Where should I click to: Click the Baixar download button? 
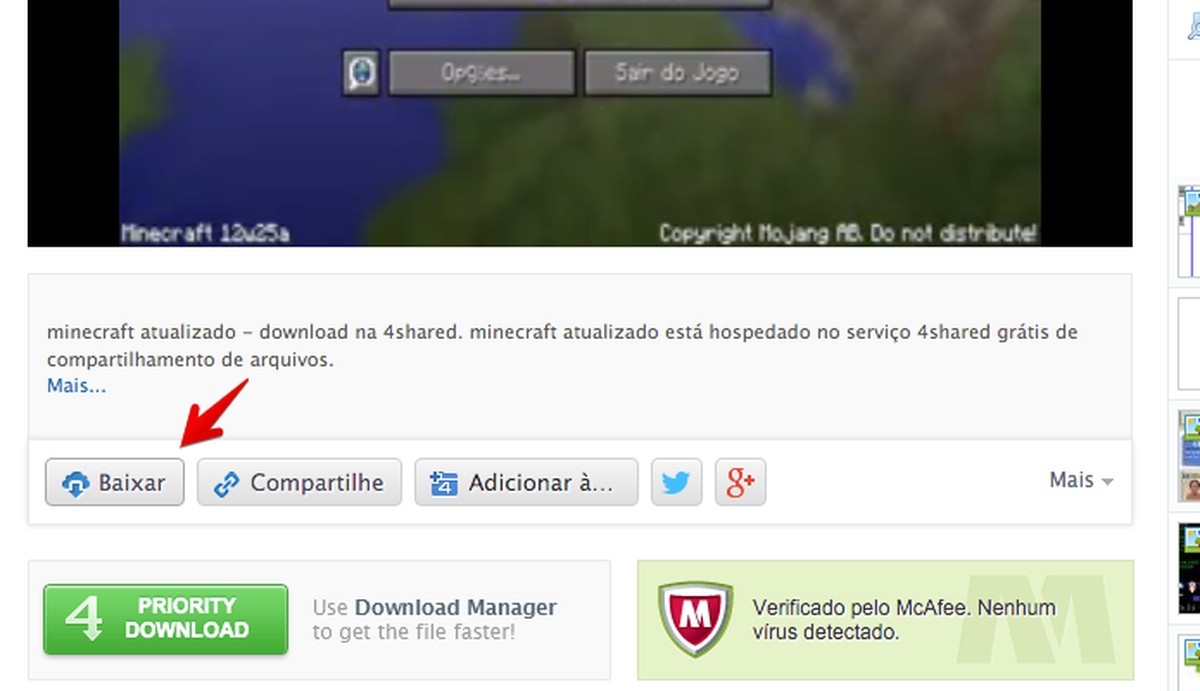pyautogui.click(x=115, y=483)
